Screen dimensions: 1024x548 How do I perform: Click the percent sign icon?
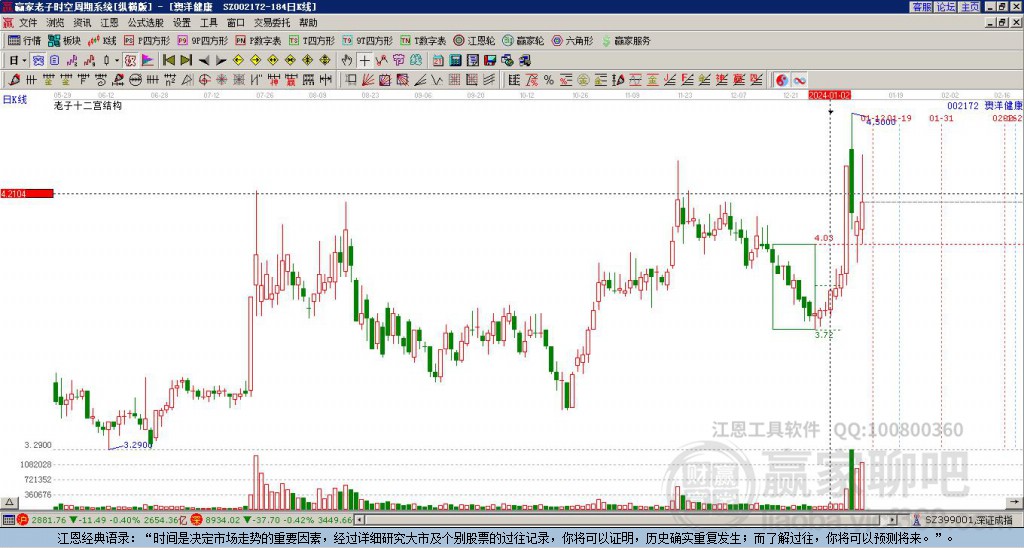pyautogui.click(x=549, y=80)
